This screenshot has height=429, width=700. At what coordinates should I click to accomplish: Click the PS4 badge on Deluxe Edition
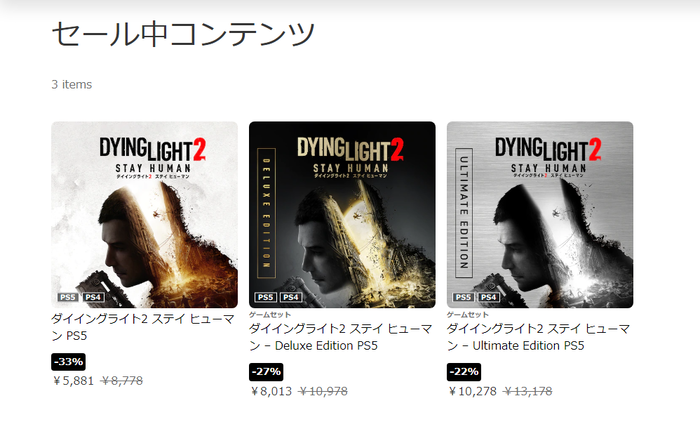[291, 297]
